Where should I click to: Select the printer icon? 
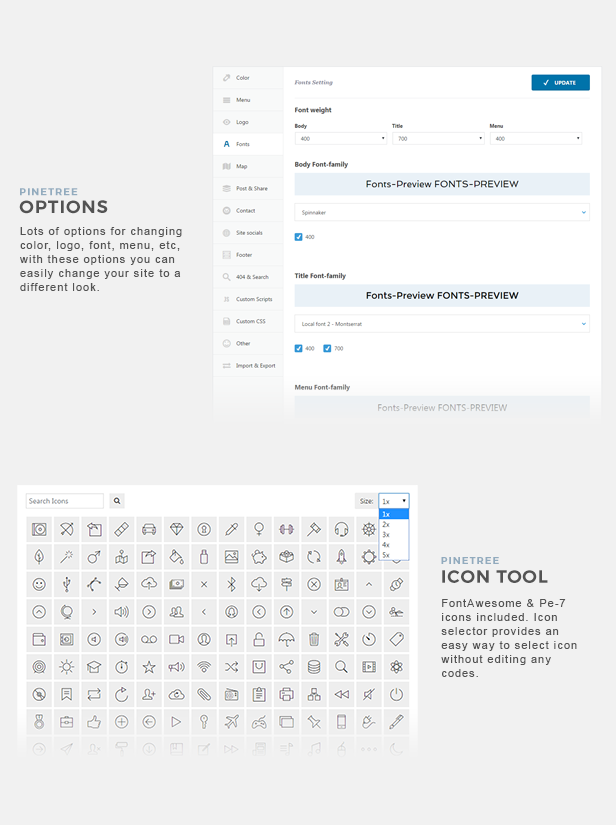point(286,694)
